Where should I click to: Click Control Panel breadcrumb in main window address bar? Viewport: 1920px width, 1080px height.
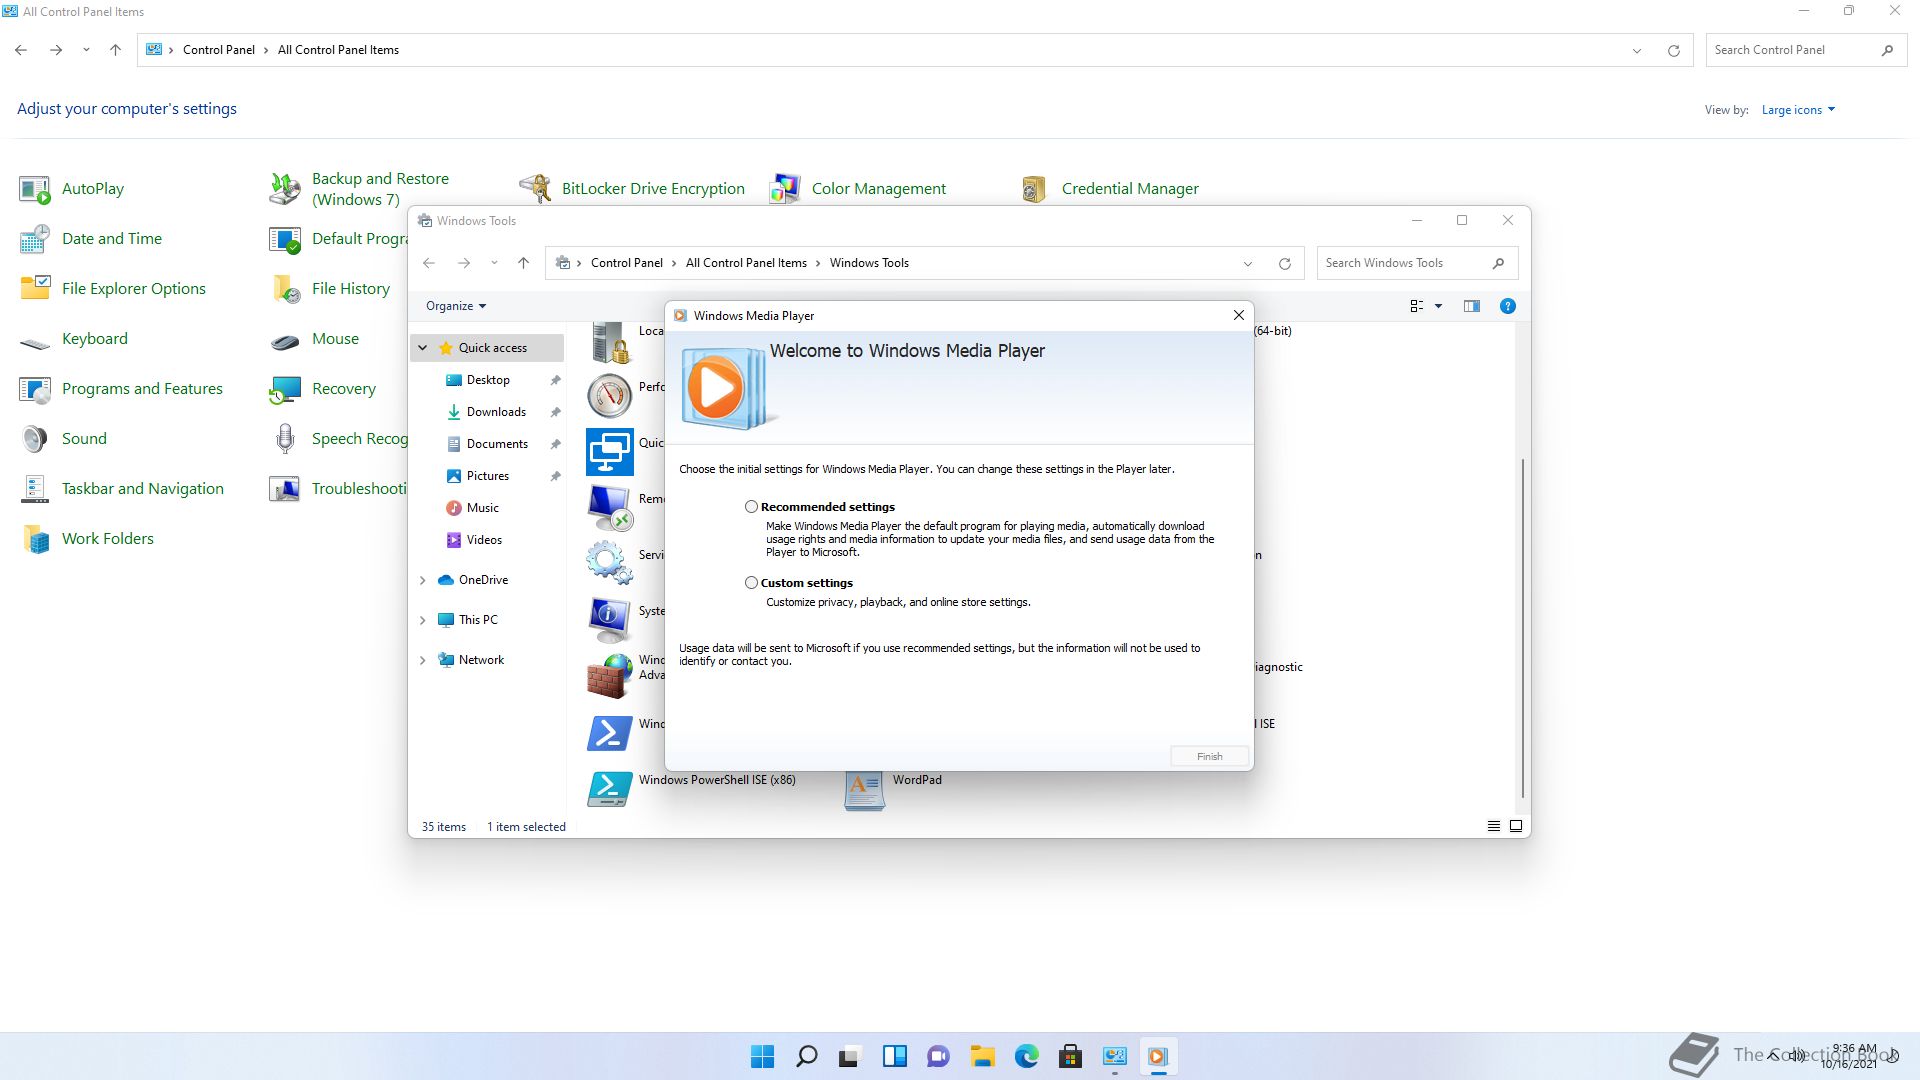(x=219, y=50)
